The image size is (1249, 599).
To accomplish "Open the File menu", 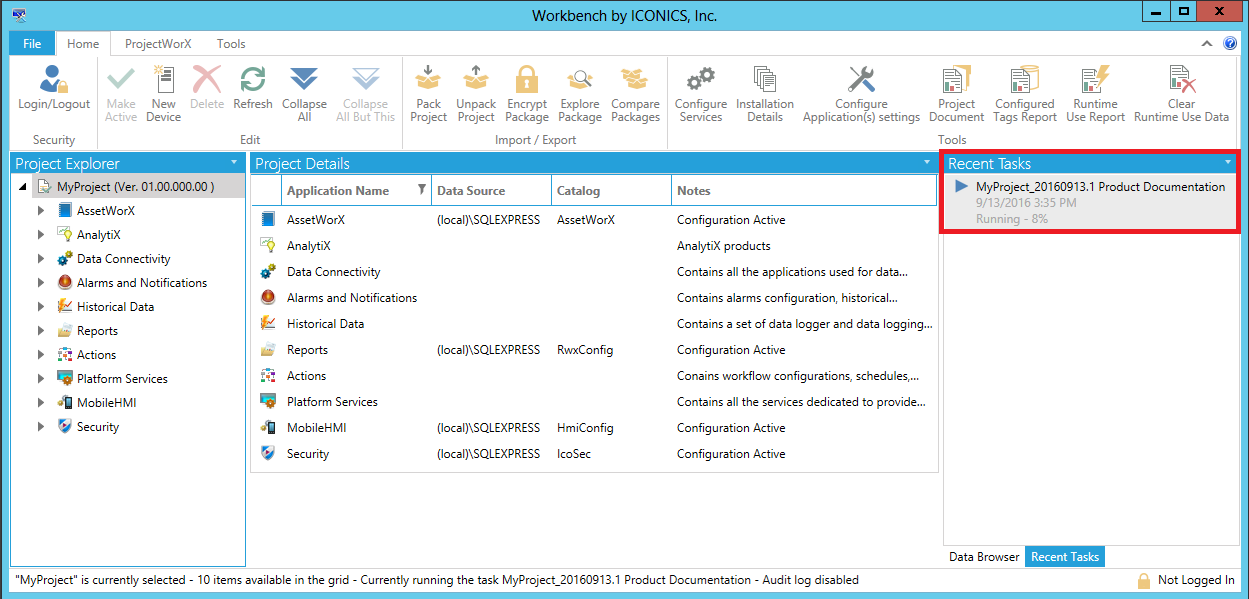I will pos(32,44).
